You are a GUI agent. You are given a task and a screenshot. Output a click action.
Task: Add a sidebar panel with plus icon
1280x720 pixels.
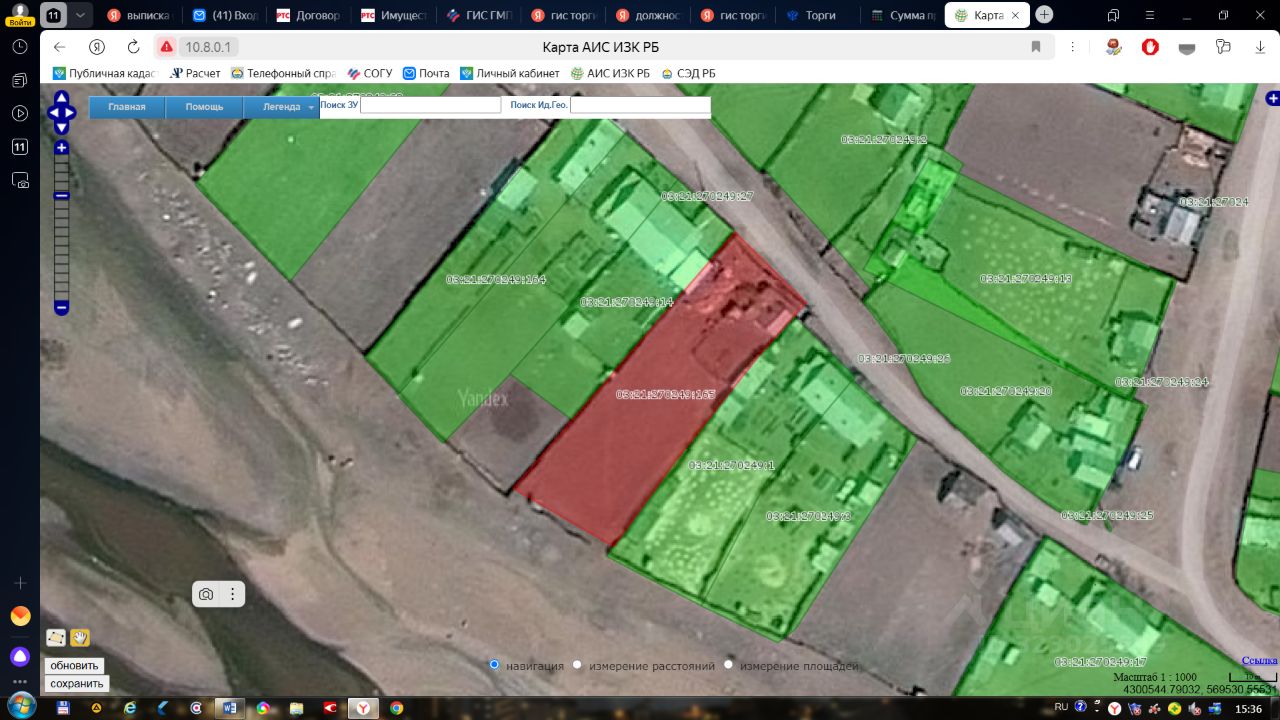click(20, 583)
